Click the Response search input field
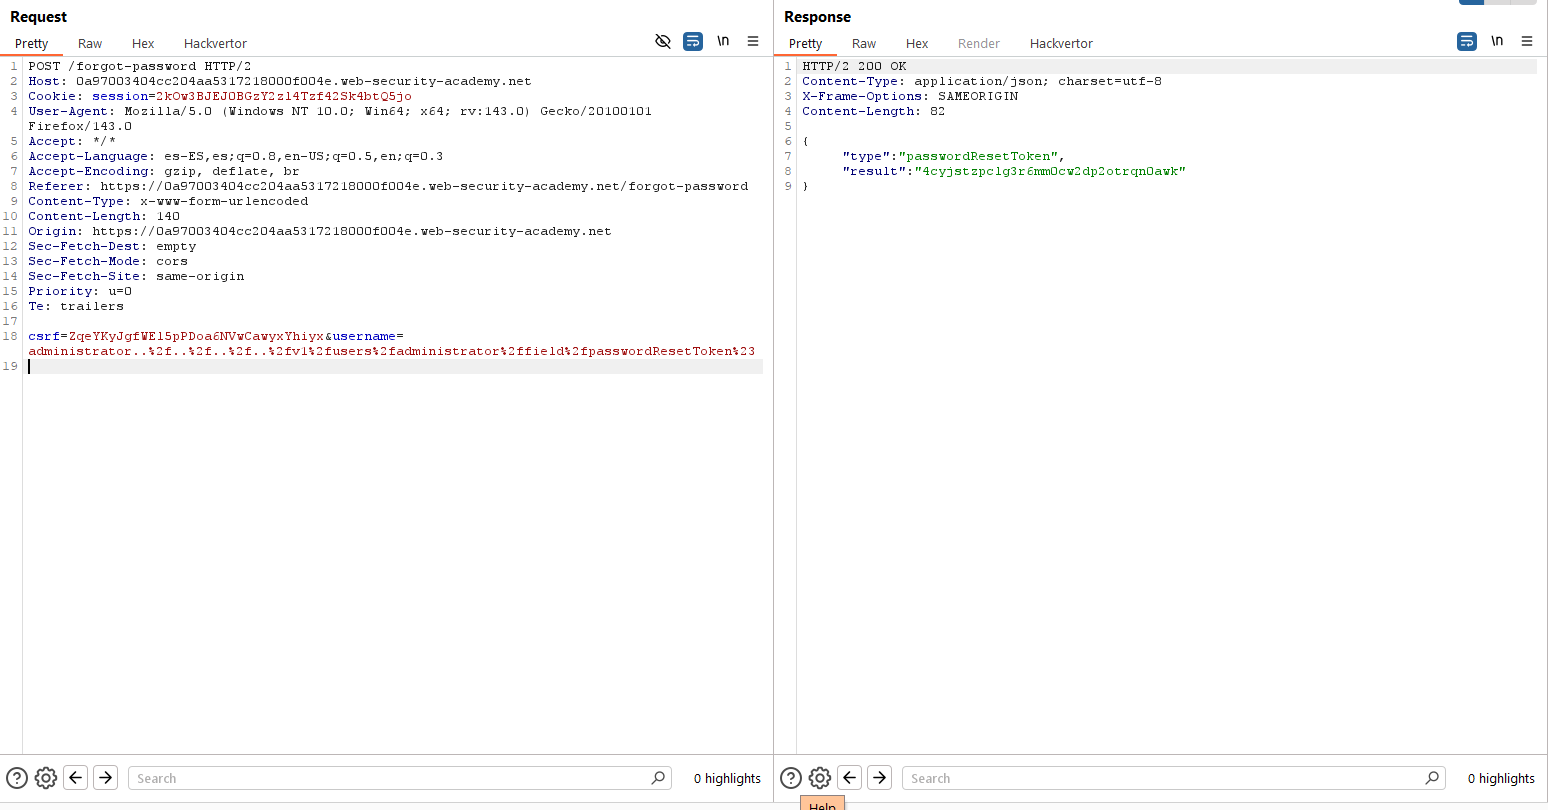This screenshot has width=1548, height=810. tap(1160, 778)
